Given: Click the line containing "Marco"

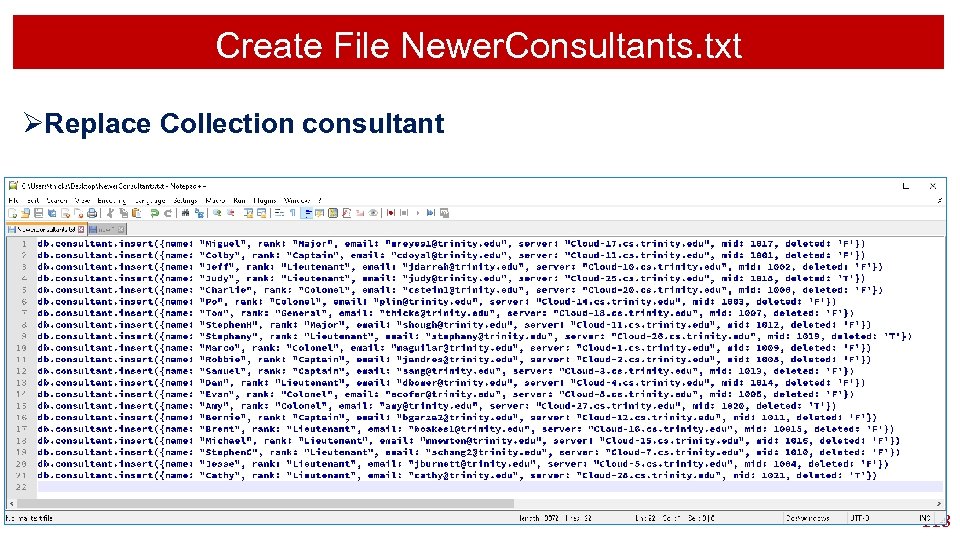Looking at the screenshot, I should point(454,348).
